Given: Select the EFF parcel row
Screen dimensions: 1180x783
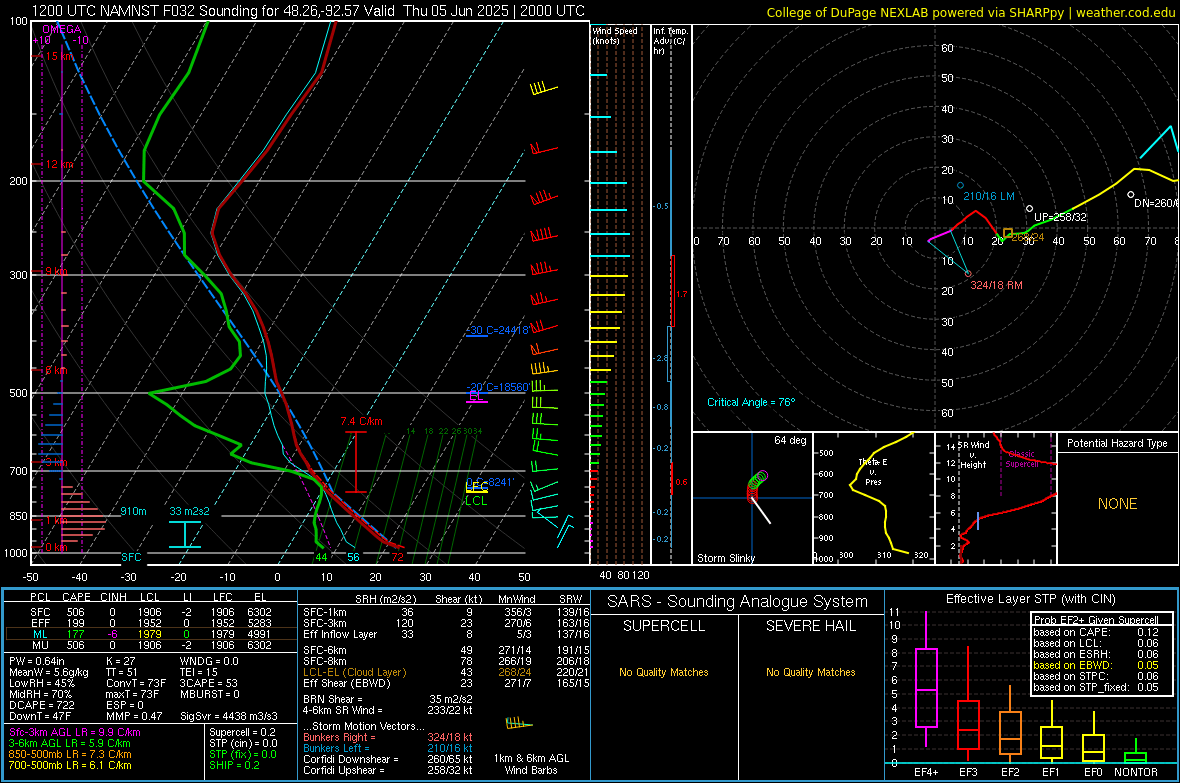Looking at the screenshot, I should pos(151,623).
